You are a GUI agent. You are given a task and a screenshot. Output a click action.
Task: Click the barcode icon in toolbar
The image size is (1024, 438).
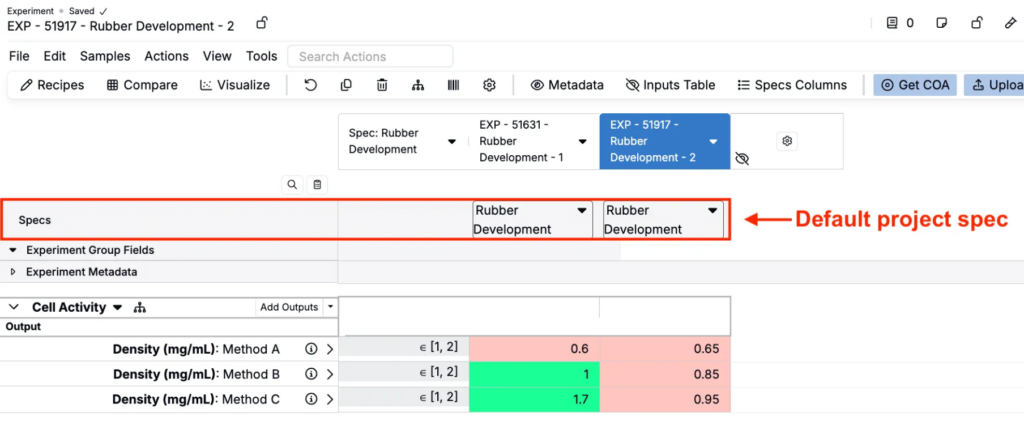point(453,85)
